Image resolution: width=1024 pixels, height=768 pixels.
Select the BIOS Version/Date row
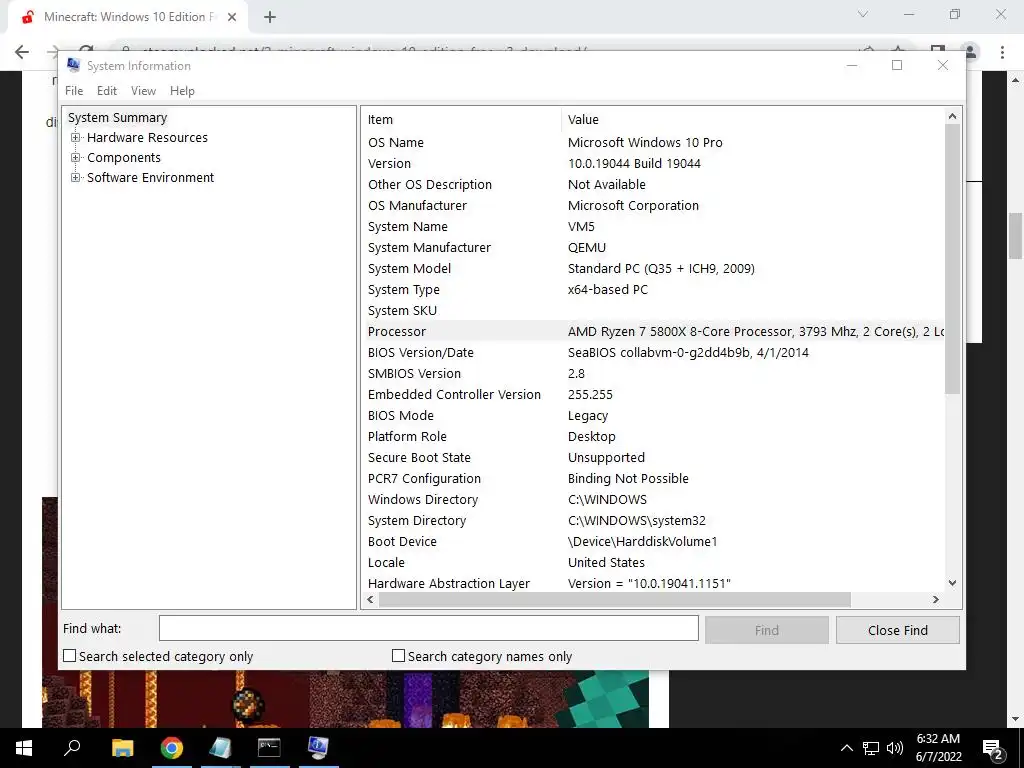coord(653,353)
